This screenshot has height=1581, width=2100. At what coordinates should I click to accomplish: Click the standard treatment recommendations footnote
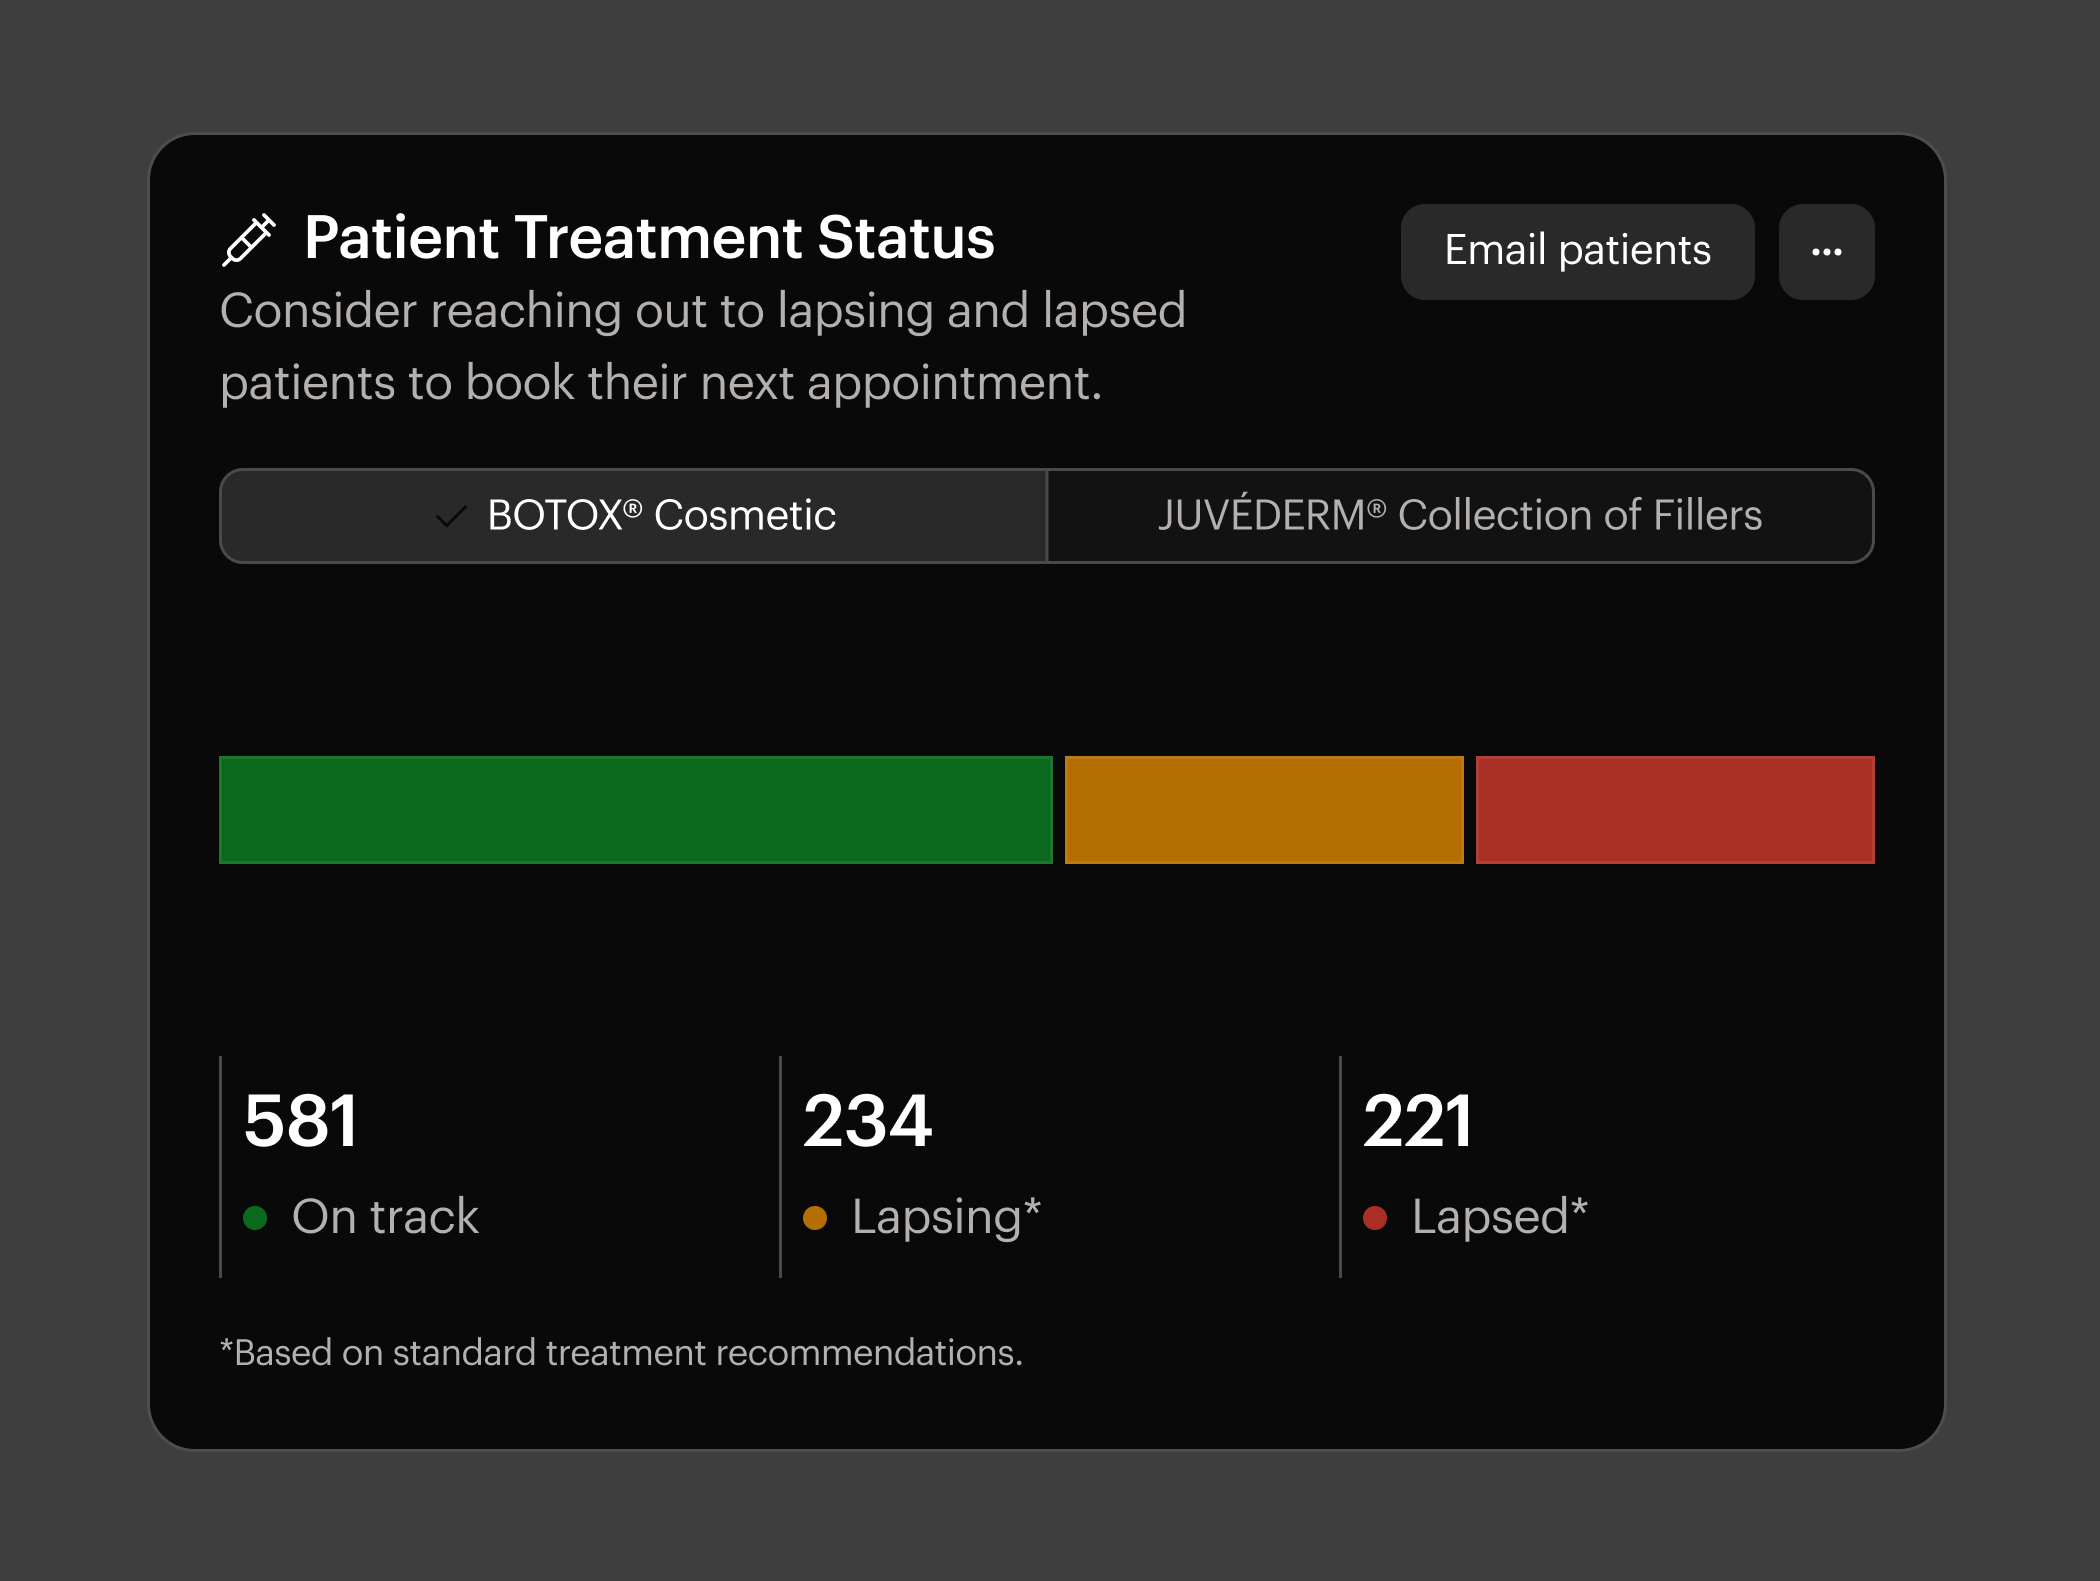click(621, 1353)
